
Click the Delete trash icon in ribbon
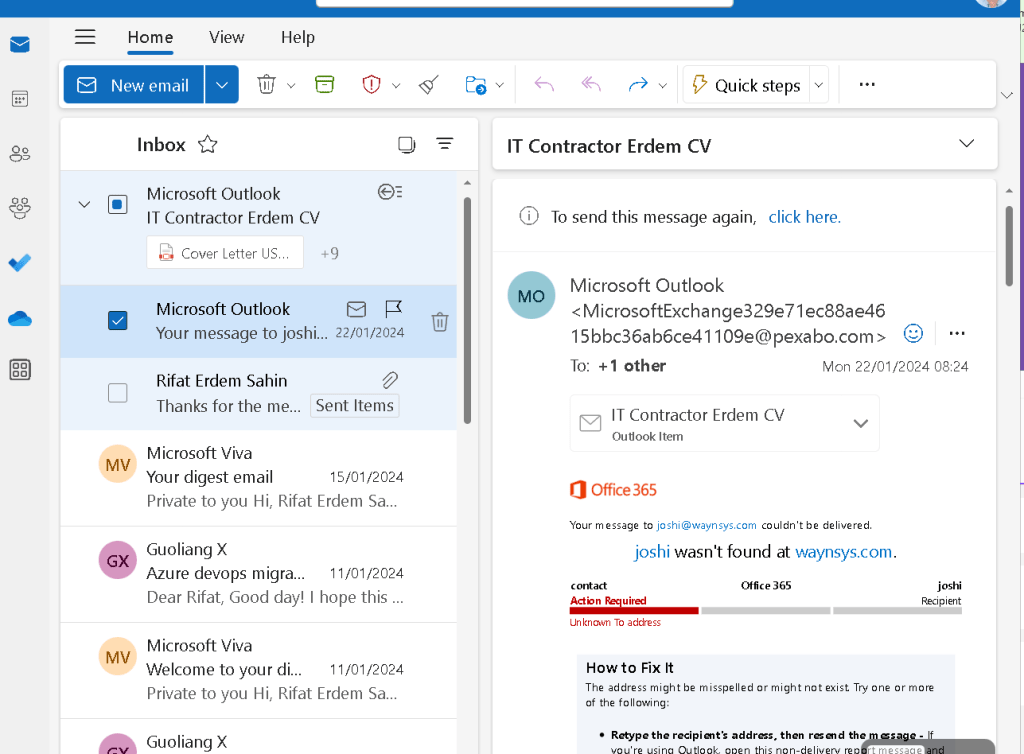coord(266,84)
